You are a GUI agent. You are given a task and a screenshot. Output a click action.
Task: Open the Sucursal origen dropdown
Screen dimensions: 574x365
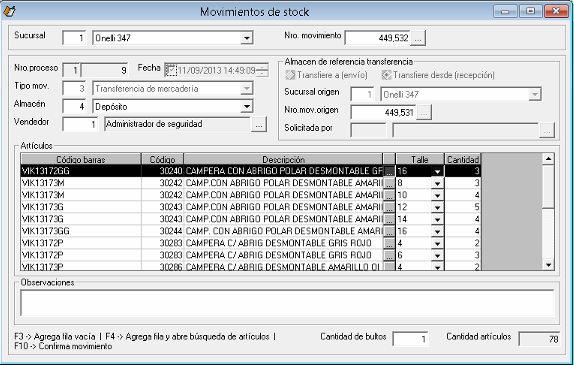point(534,94)
